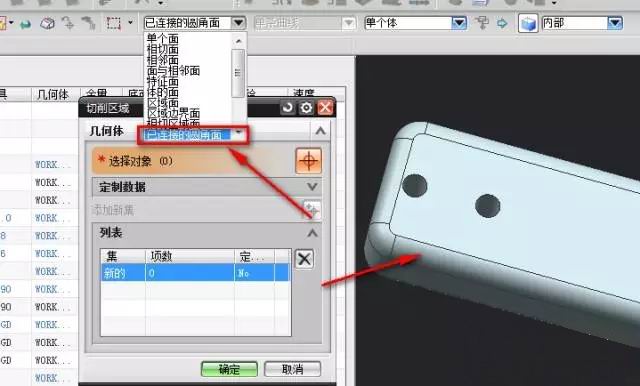Click the add new set icon

(x=312, y=209)
